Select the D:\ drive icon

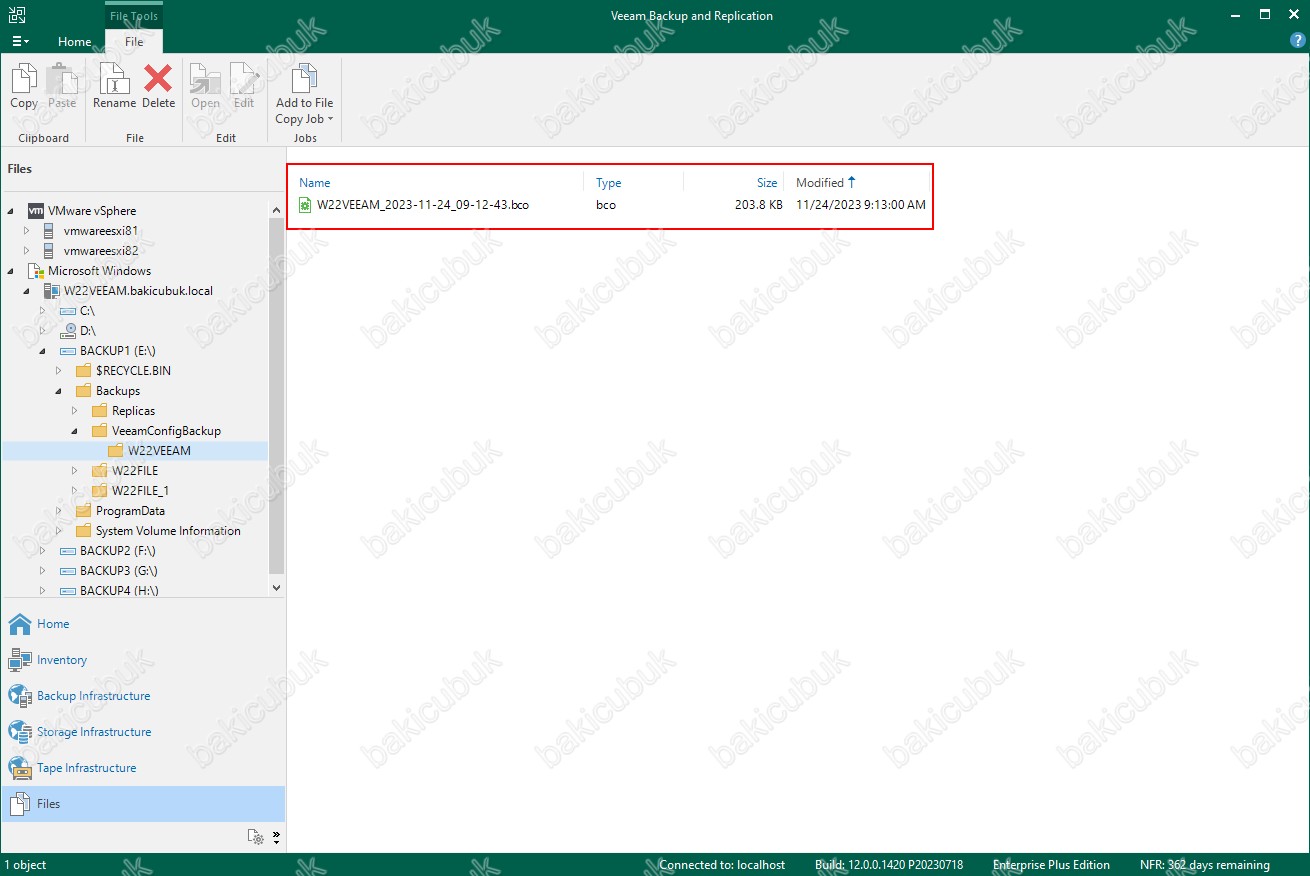68,331
